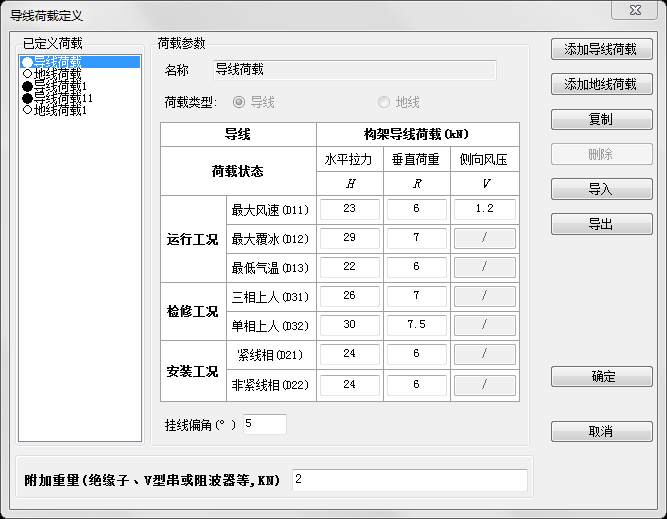Select the 地线荷载1 list entry
Screen dimensions: 667x519
pyautogui.click(x=61, y=110)
